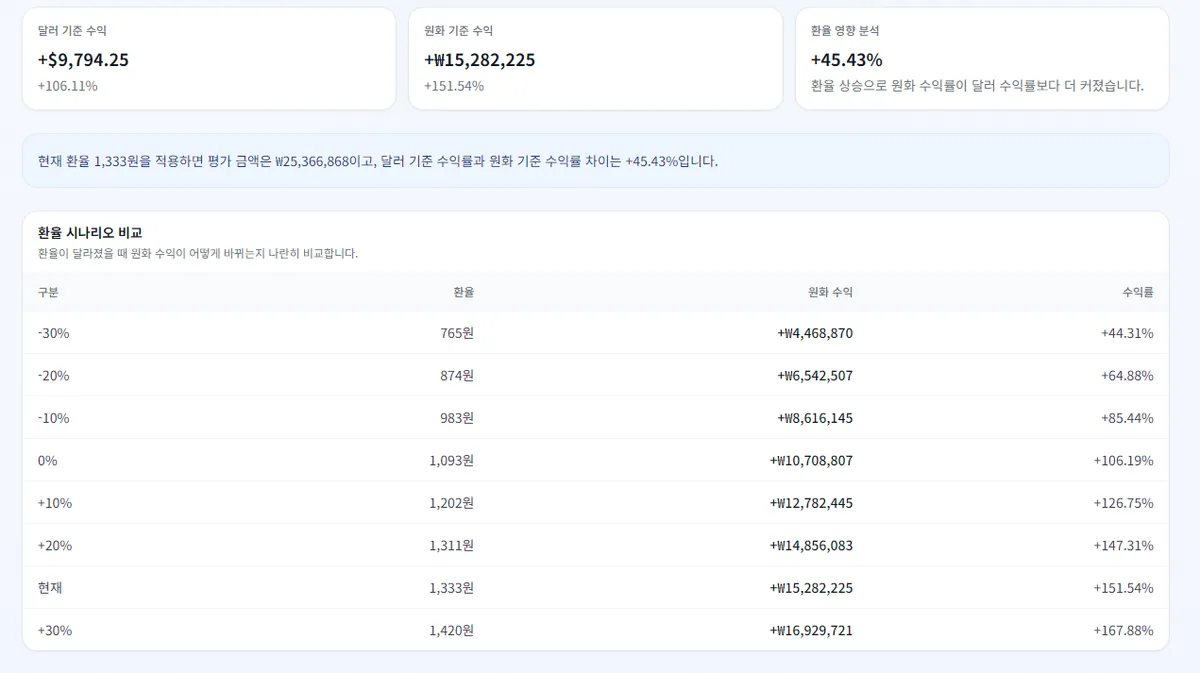Click the +₩16,929,721 profit cell
Image resolution: width=1200 pixels, height=673 pixels.
coord(811,631)
